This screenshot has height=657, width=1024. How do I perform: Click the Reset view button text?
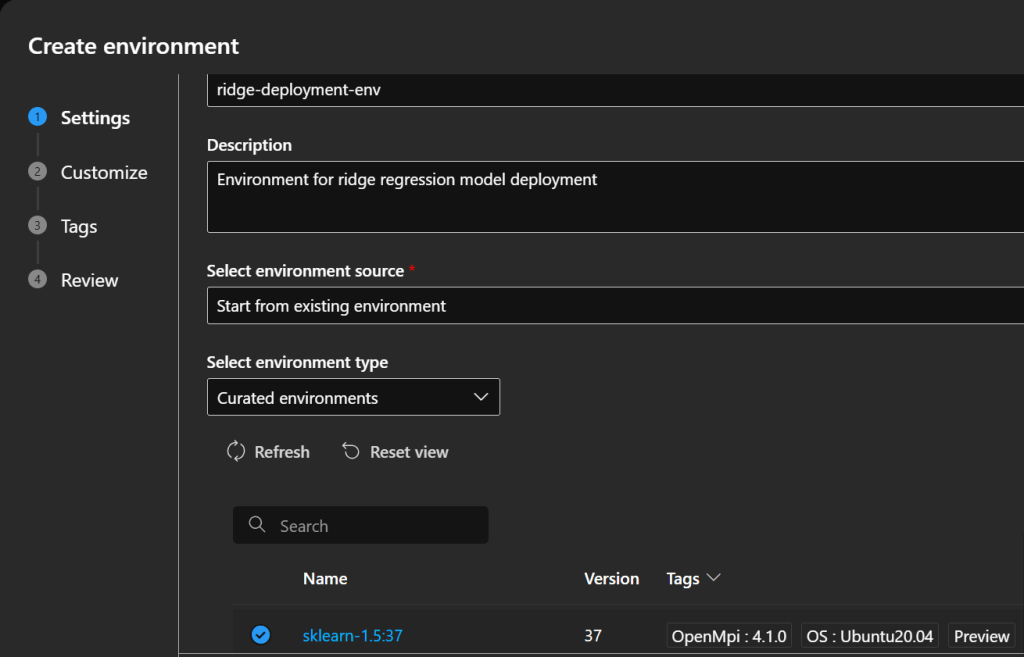tap(409, 452)
